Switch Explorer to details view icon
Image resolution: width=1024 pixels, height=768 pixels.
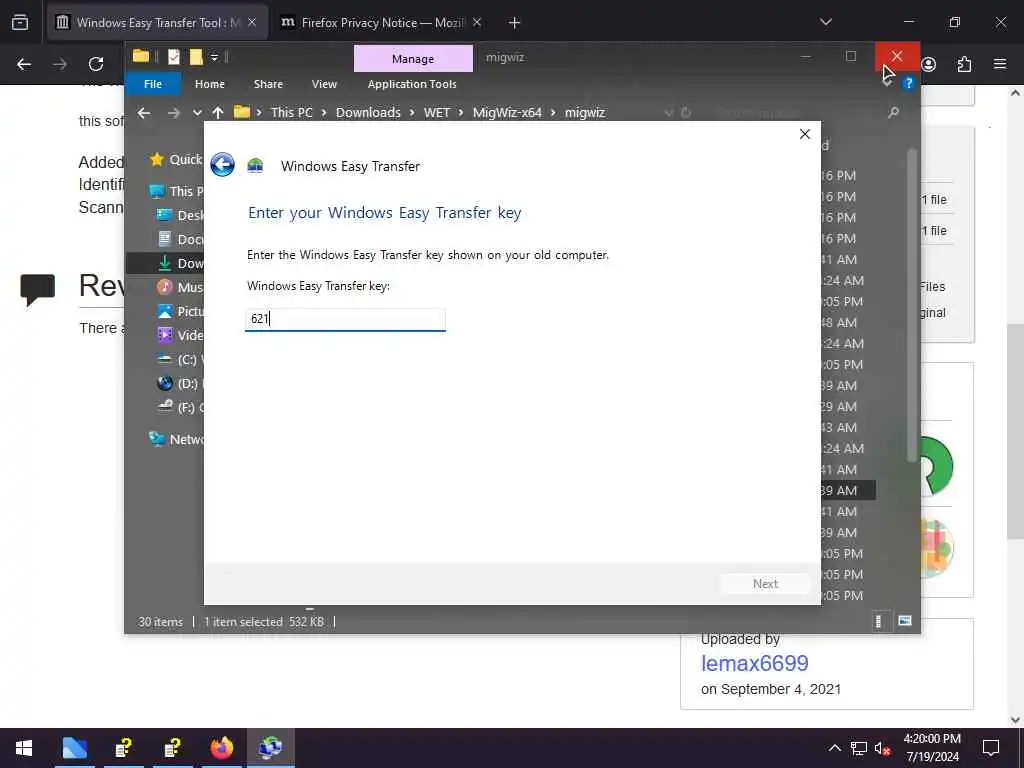[x=878, y=621]
